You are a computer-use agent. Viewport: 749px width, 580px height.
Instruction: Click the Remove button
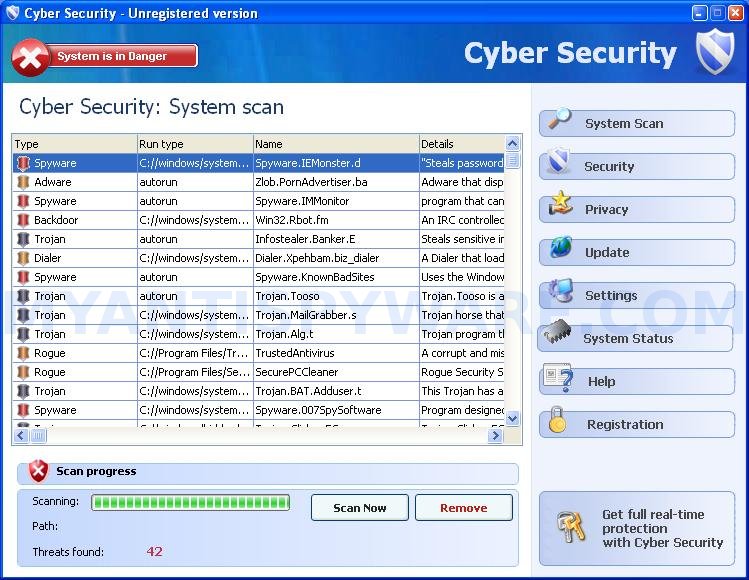click(464, 507)
